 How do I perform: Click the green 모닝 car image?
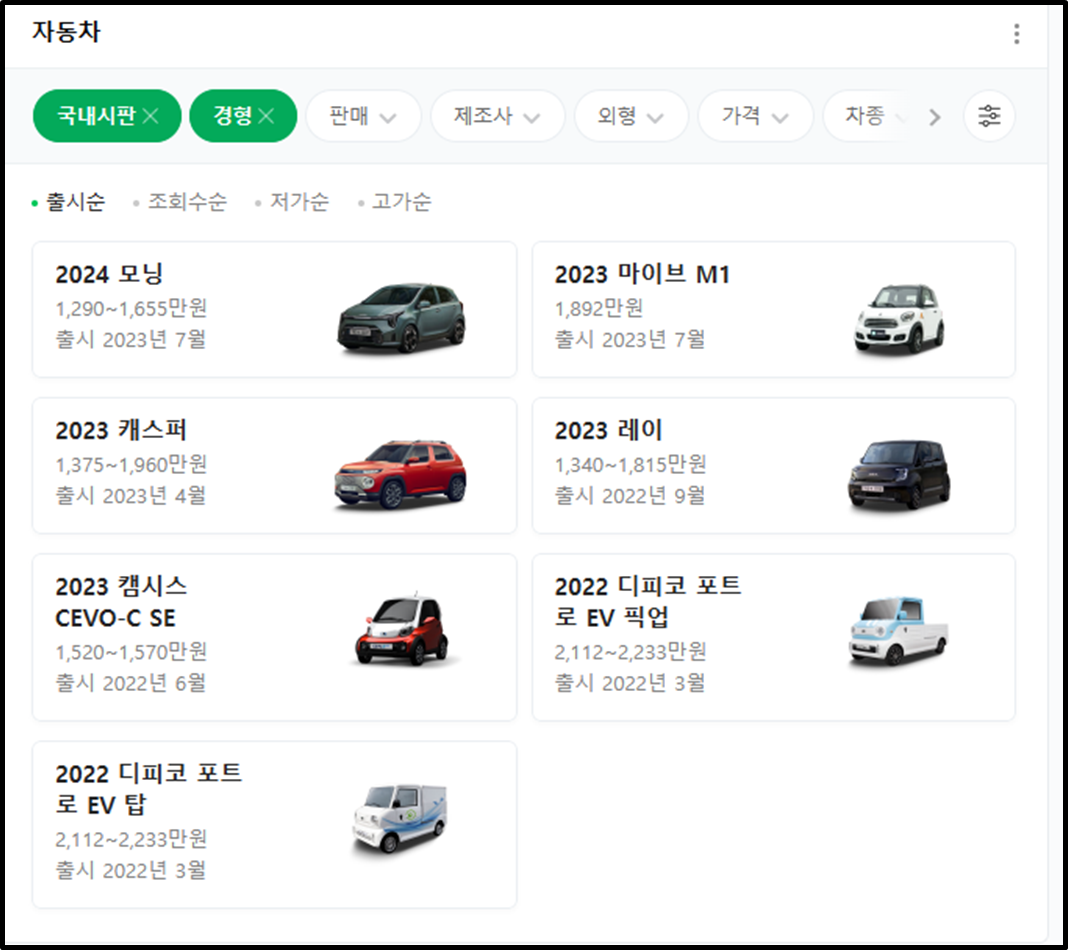coord(402,317)
